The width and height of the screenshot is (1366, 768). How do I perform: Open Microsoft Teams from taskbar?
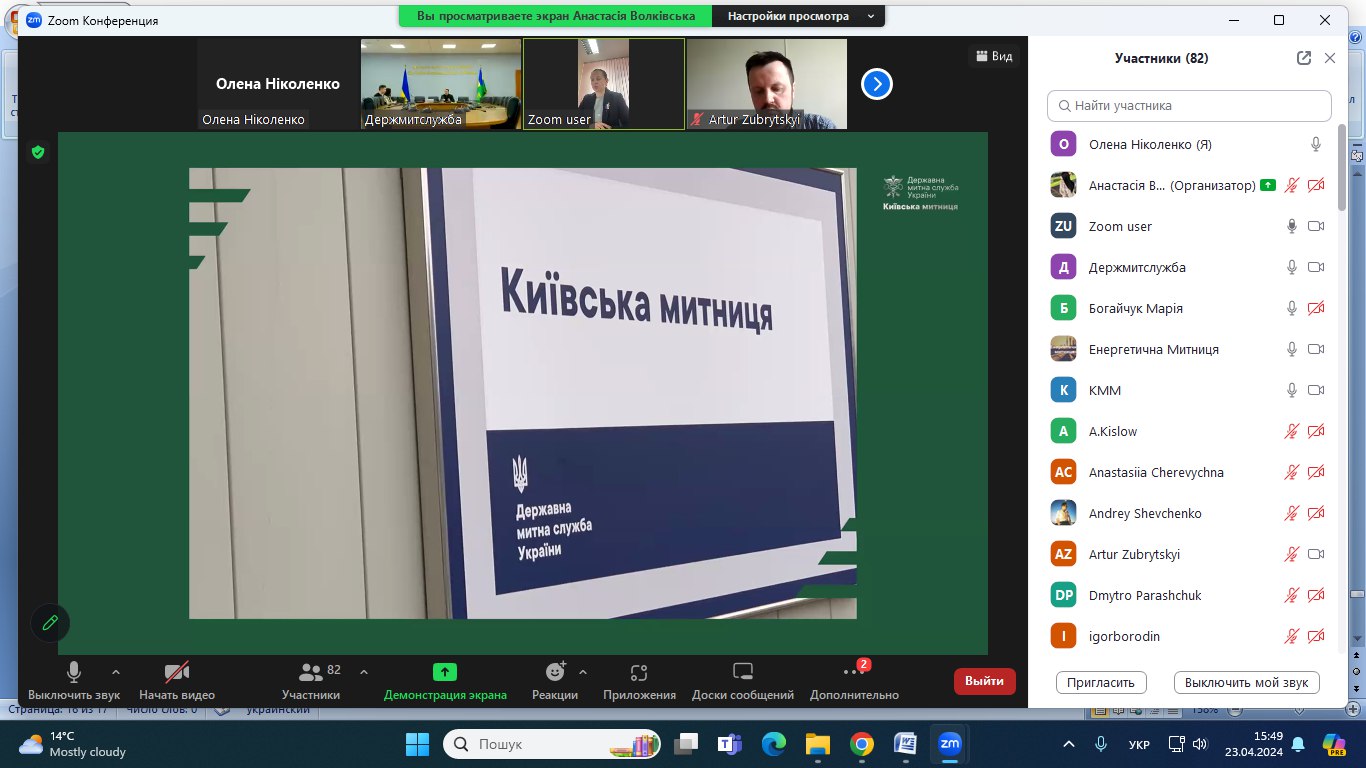729,744
